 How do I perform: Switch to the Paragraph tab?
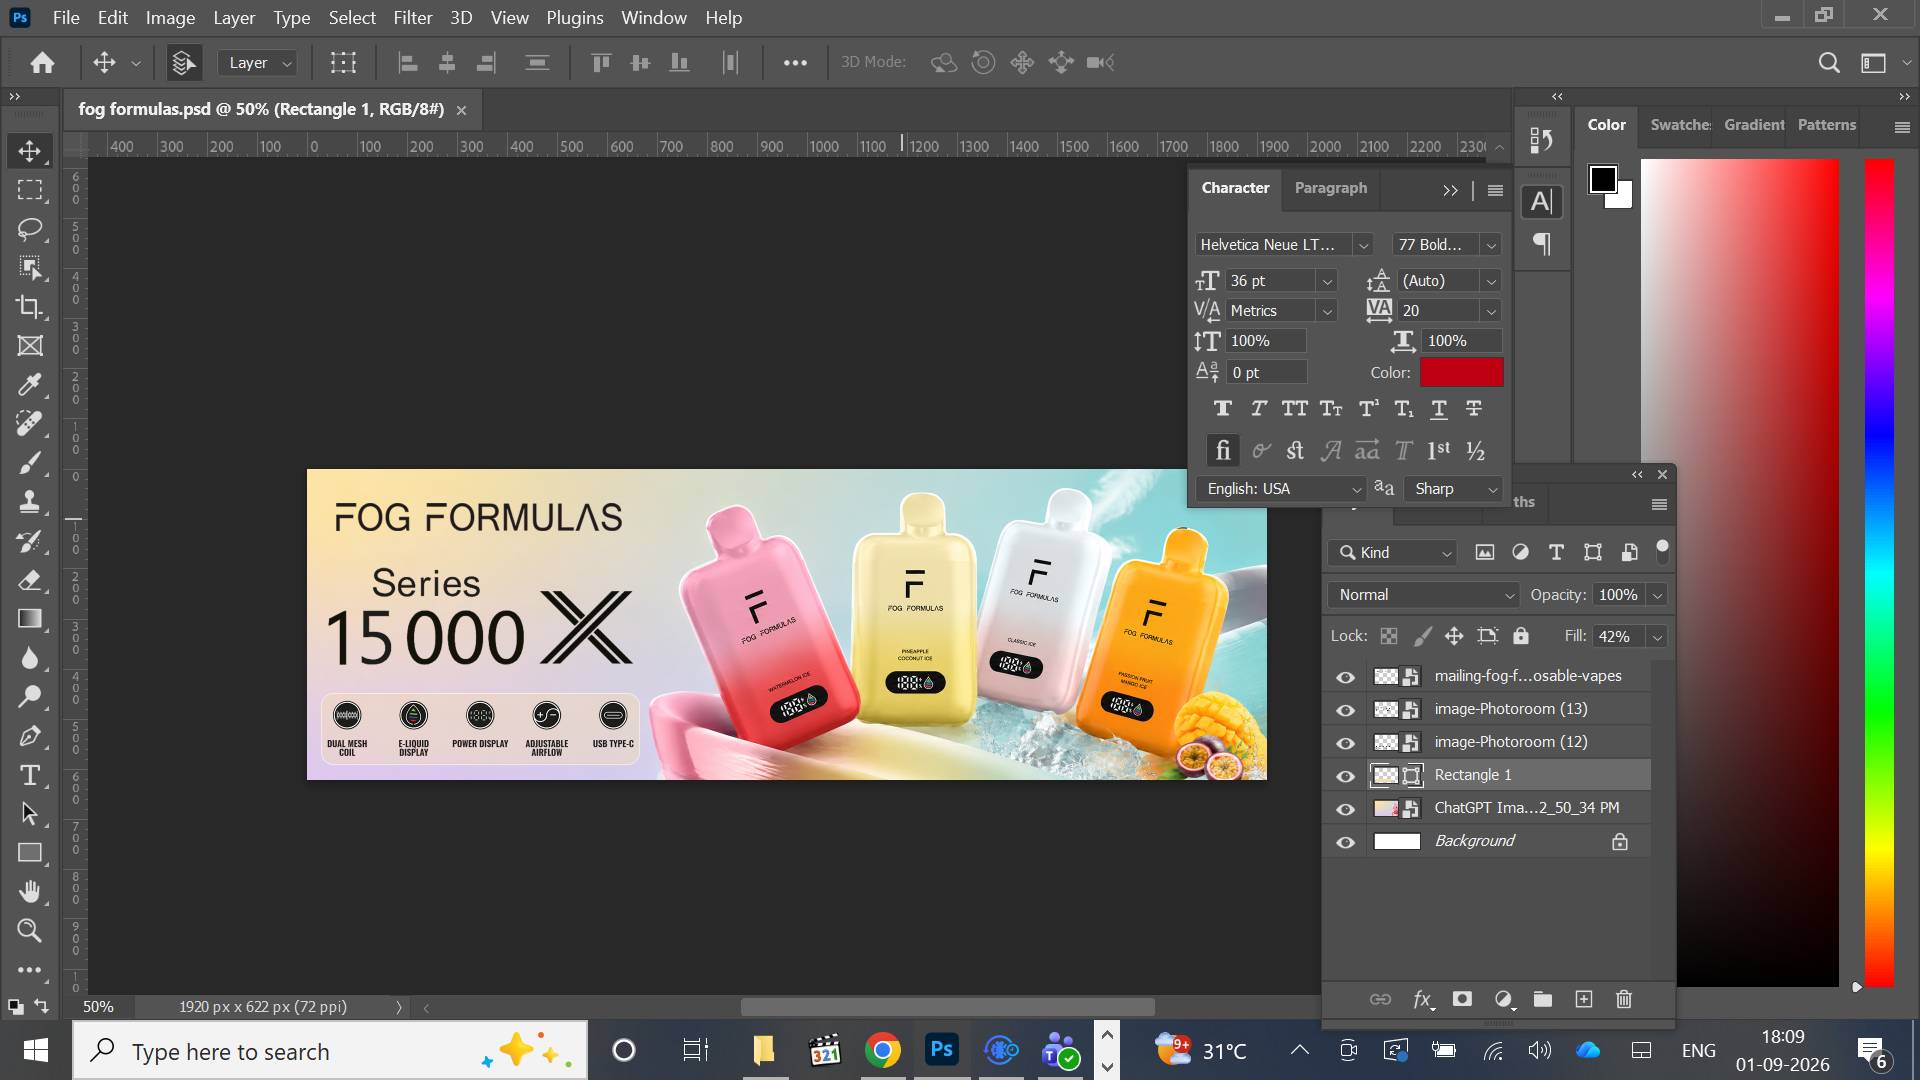pos(1330,188)
